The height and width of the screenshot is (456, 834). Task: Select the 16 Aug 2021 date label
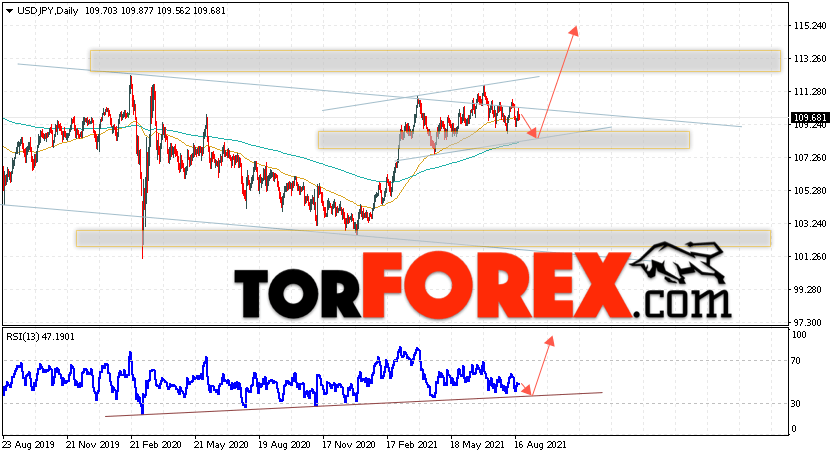[538, 444]
